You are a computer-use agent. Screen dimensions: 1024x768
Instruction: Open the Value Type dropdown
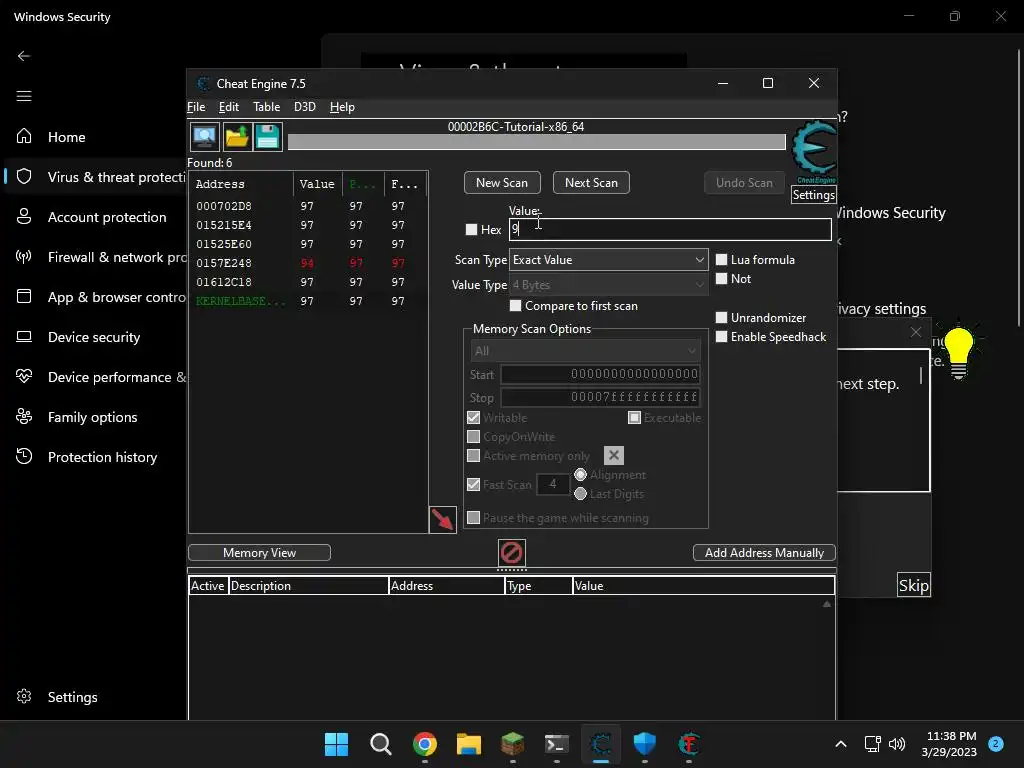tap(609, 285)
